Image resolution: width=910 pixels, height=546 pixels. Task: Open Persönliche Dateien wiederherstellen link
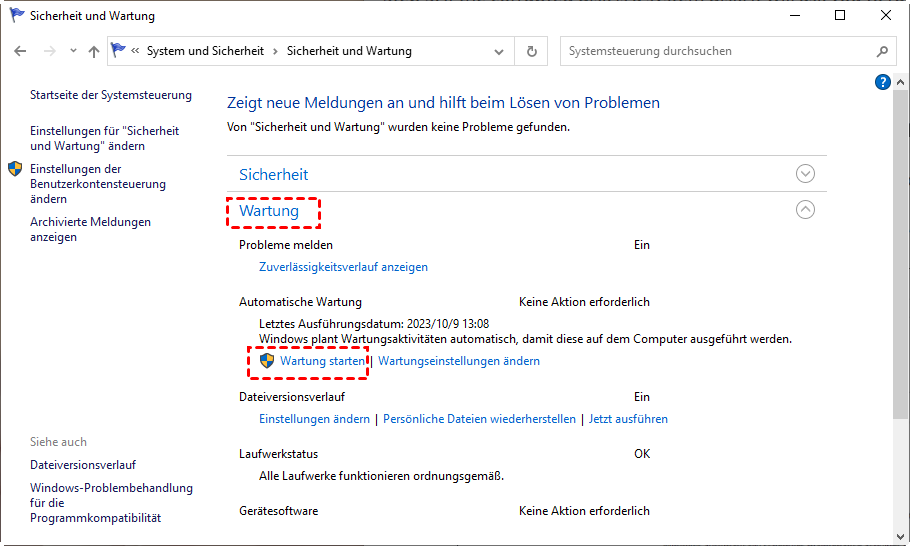click(479, 419)
